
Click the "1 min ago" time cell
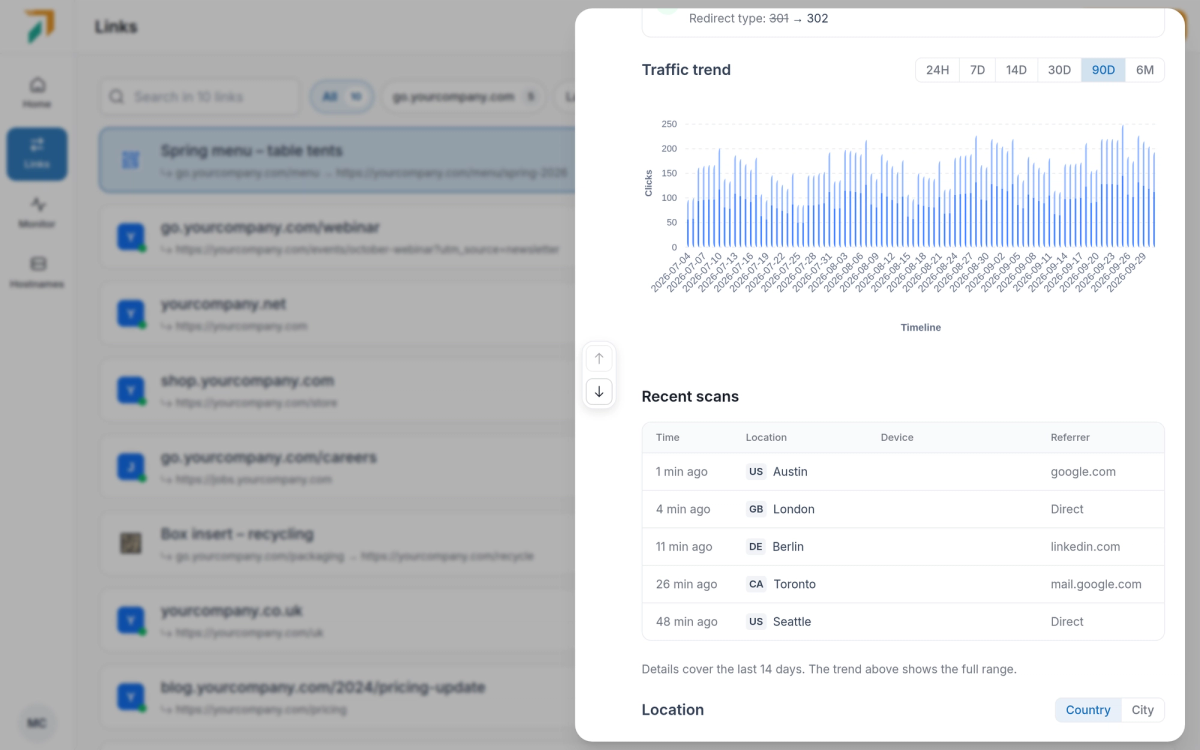[x=682, y=472]
